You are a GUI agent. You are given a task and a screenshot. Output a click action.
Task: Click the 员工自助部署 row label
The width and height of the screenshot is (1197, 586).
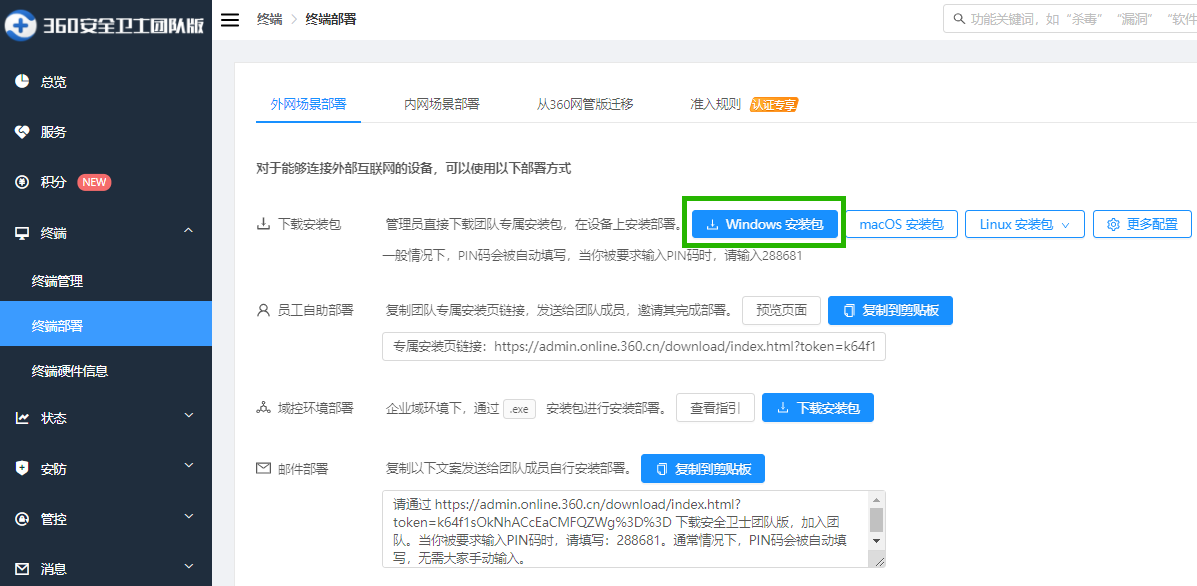pos(316,311)
